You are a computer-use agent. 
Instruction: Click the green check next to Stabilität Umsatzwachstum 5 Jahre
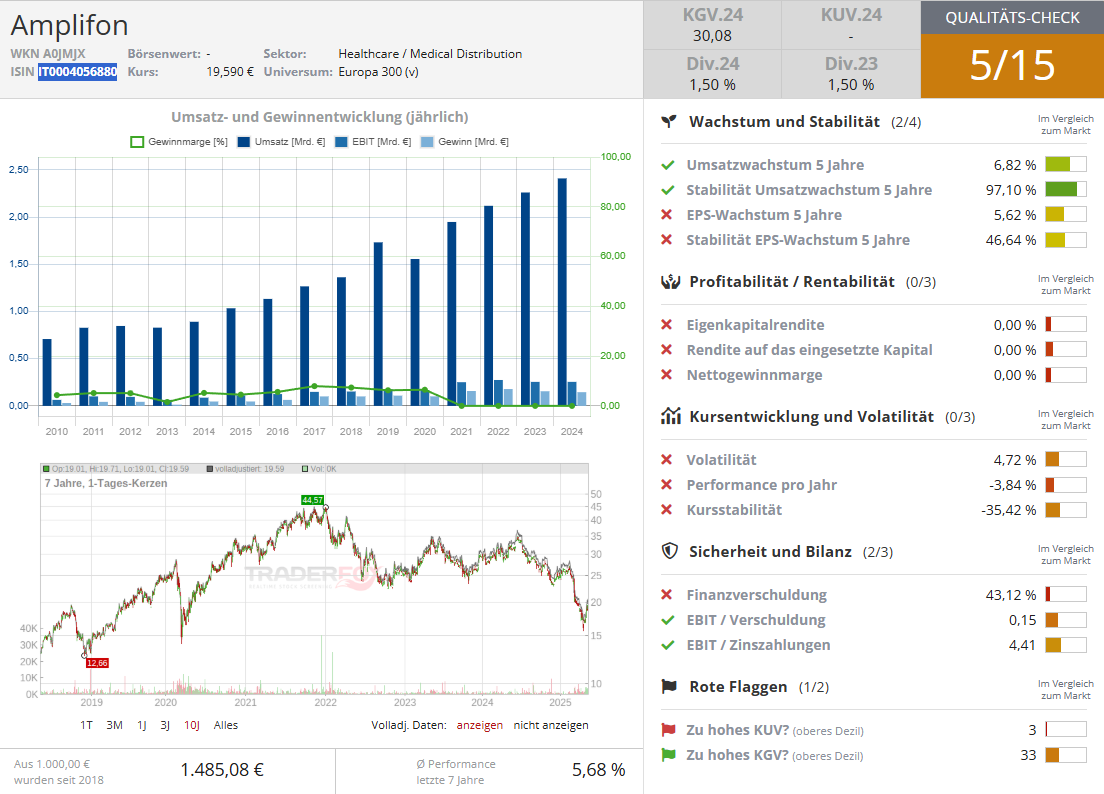click(667, 190)
